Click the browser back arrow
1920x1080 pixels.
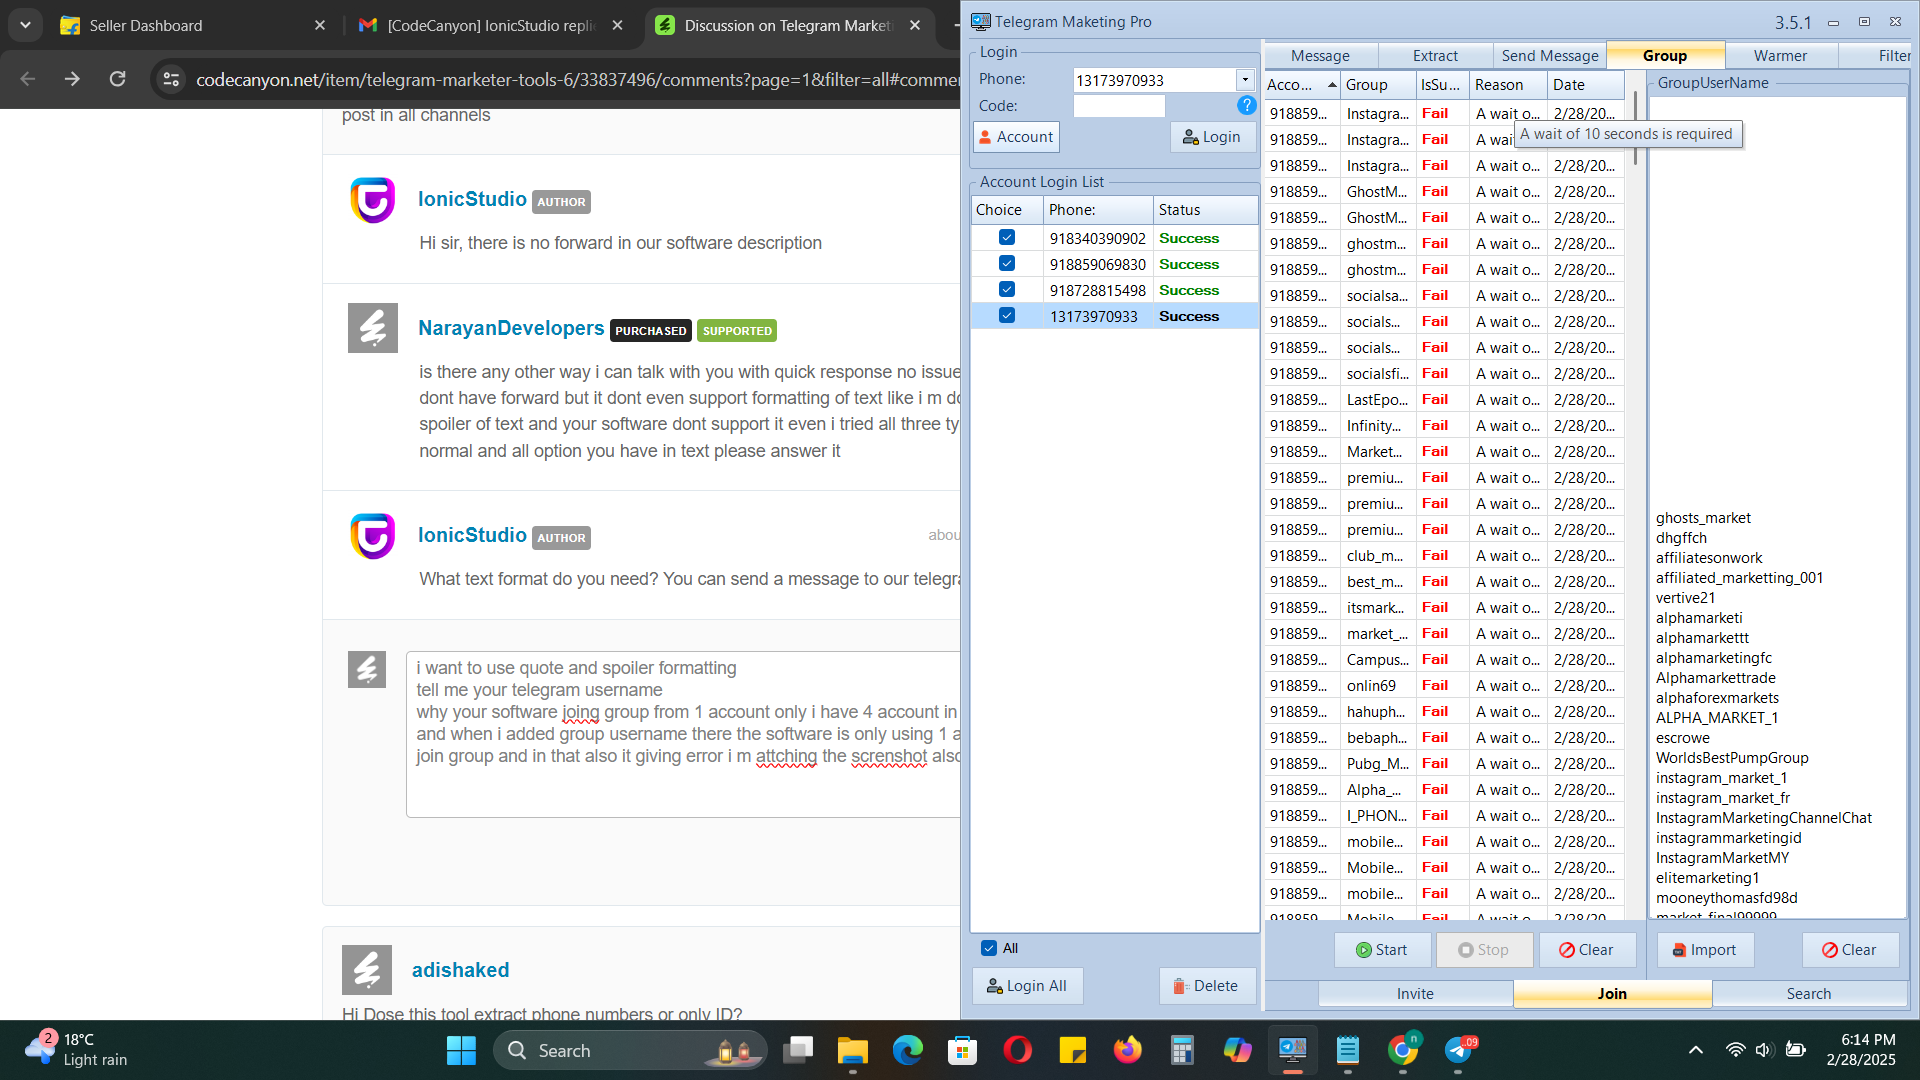[x=28, y=79]
